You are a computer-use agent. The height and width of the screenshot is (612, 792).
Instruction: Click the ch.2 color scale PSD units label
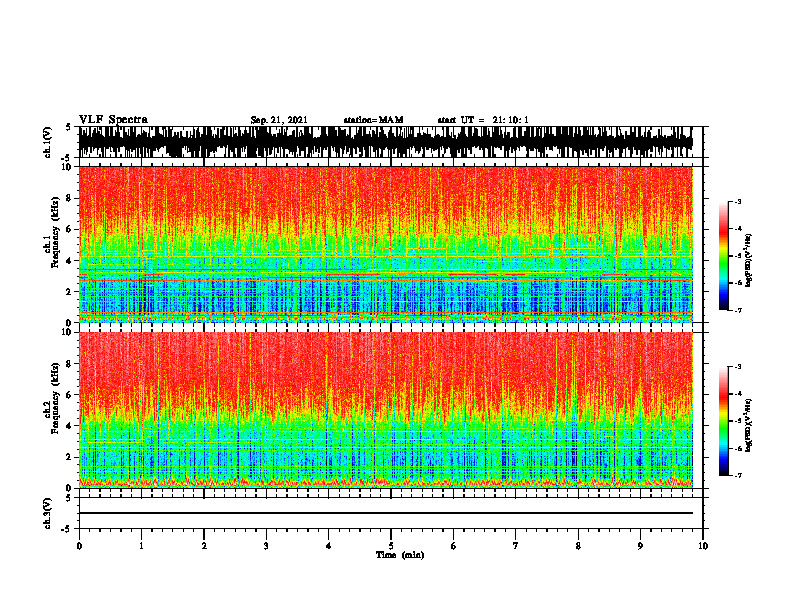(749, 425)
